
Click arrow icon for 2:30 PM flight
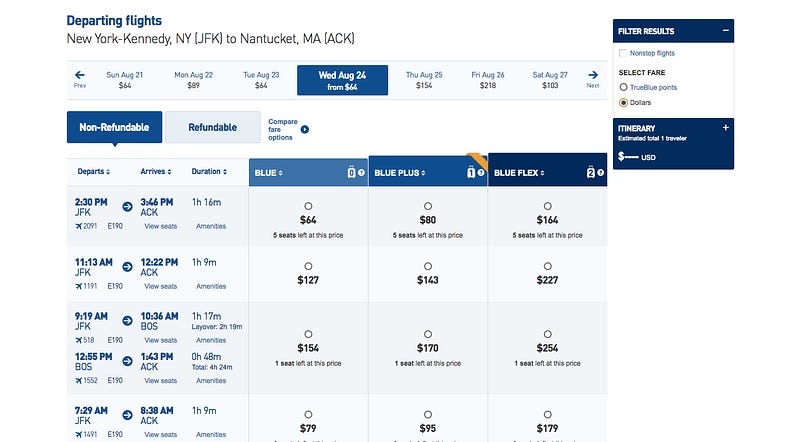point(128,207)
